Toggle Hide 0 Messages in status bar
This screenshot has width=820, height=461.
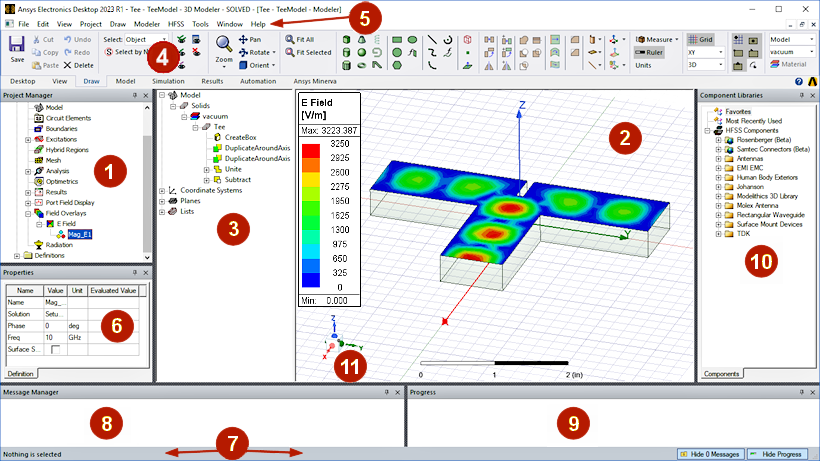[x=711, y=454]
